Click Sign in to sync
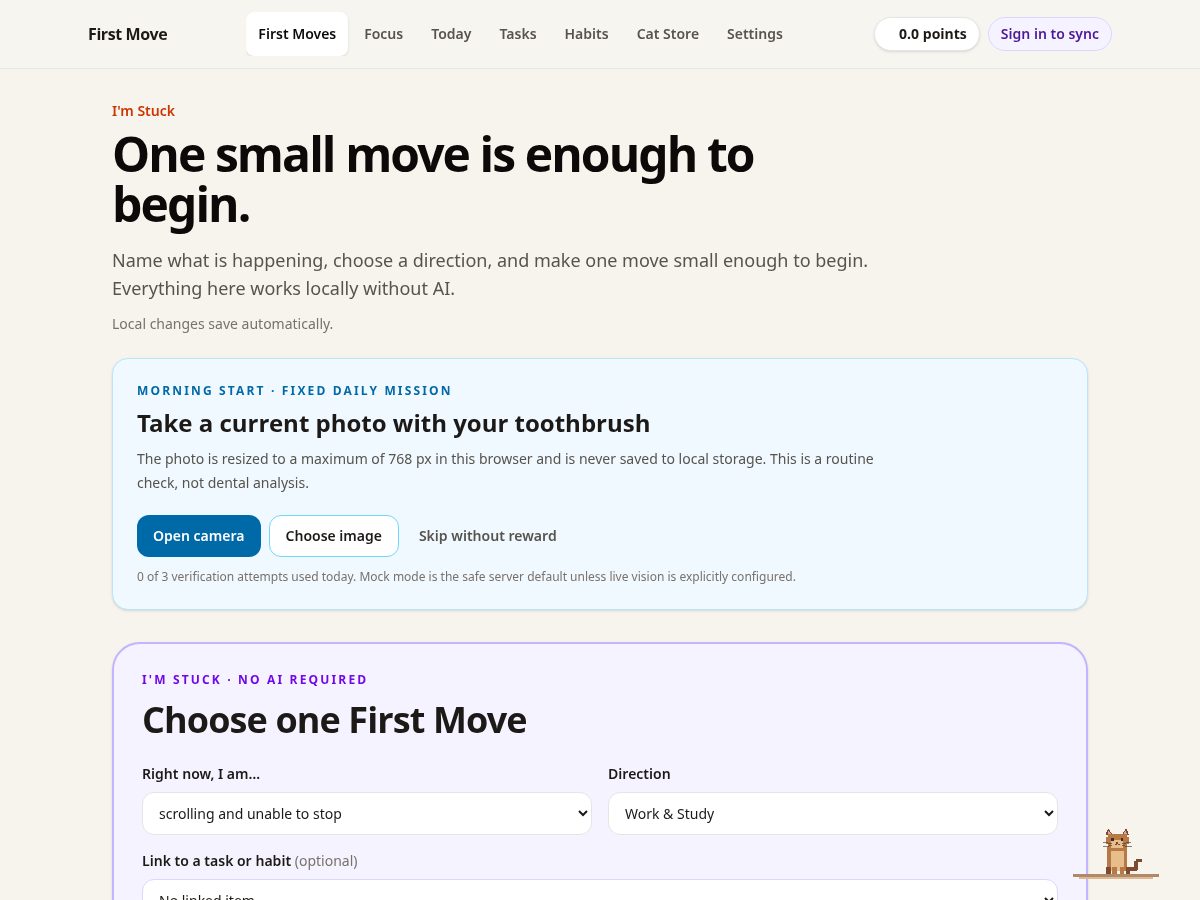The width and height of the screenshot is (1200, 900). 1049,34
